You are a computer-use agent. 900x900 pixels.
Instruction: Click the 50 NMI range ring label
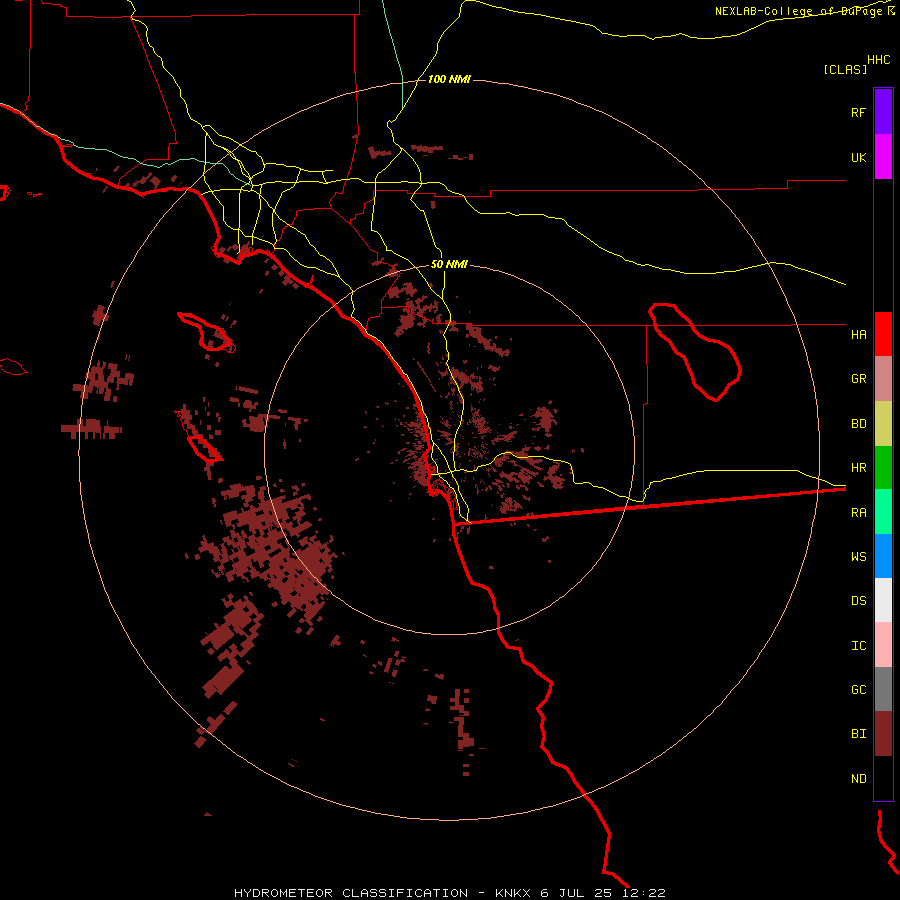[x=449, y=264]
